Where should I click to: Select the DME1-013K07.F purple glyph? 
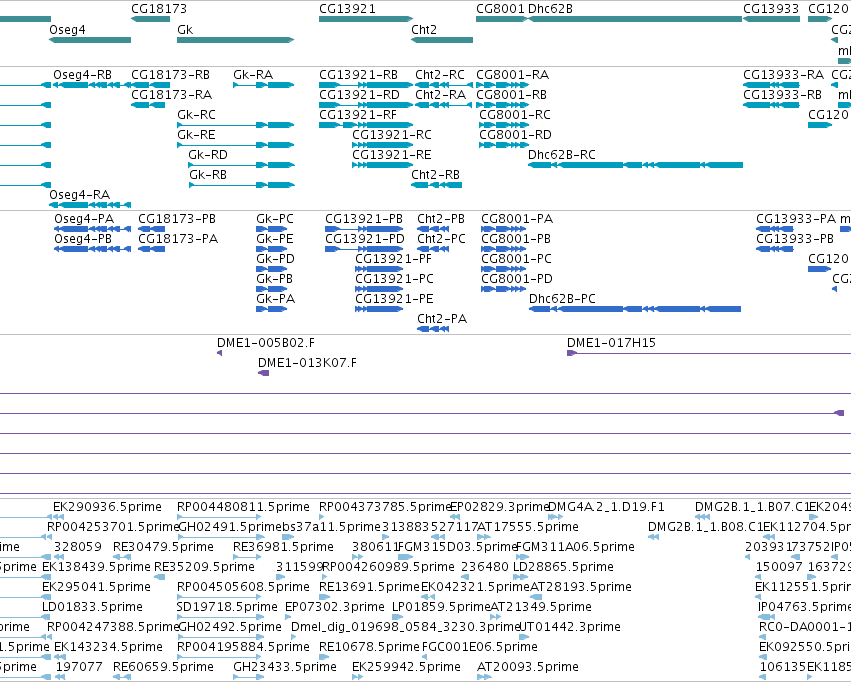click(264, 373)
